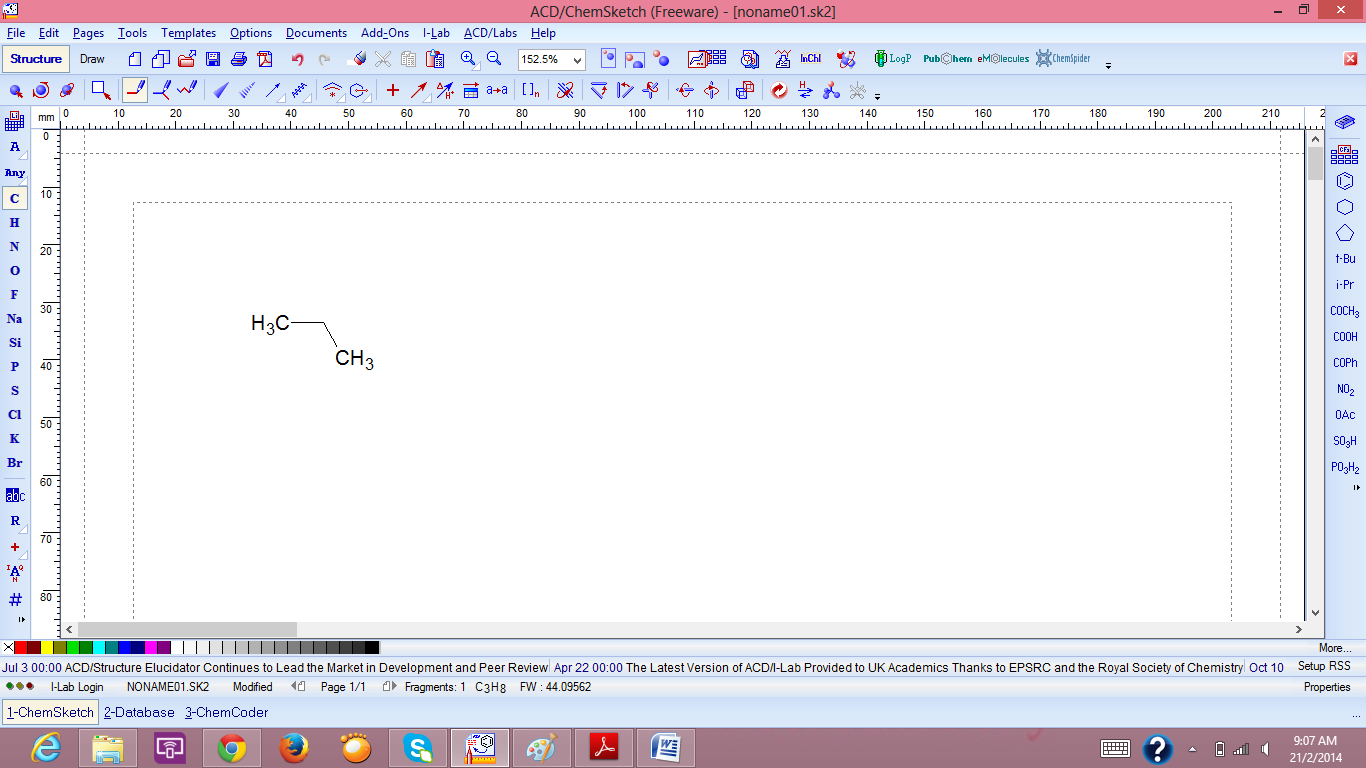
Task: Select the red color swatch
Action: click(x=20, y=648)
